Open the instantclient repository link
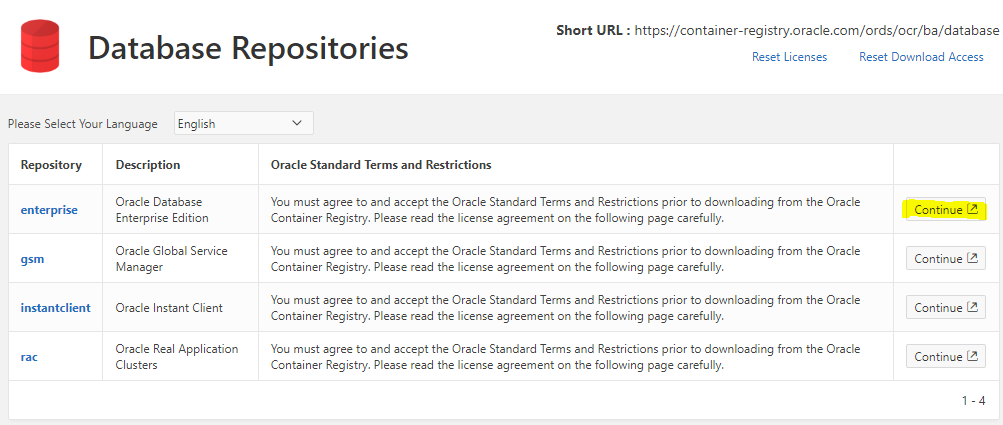1003x425 pixels. [55, 308]
